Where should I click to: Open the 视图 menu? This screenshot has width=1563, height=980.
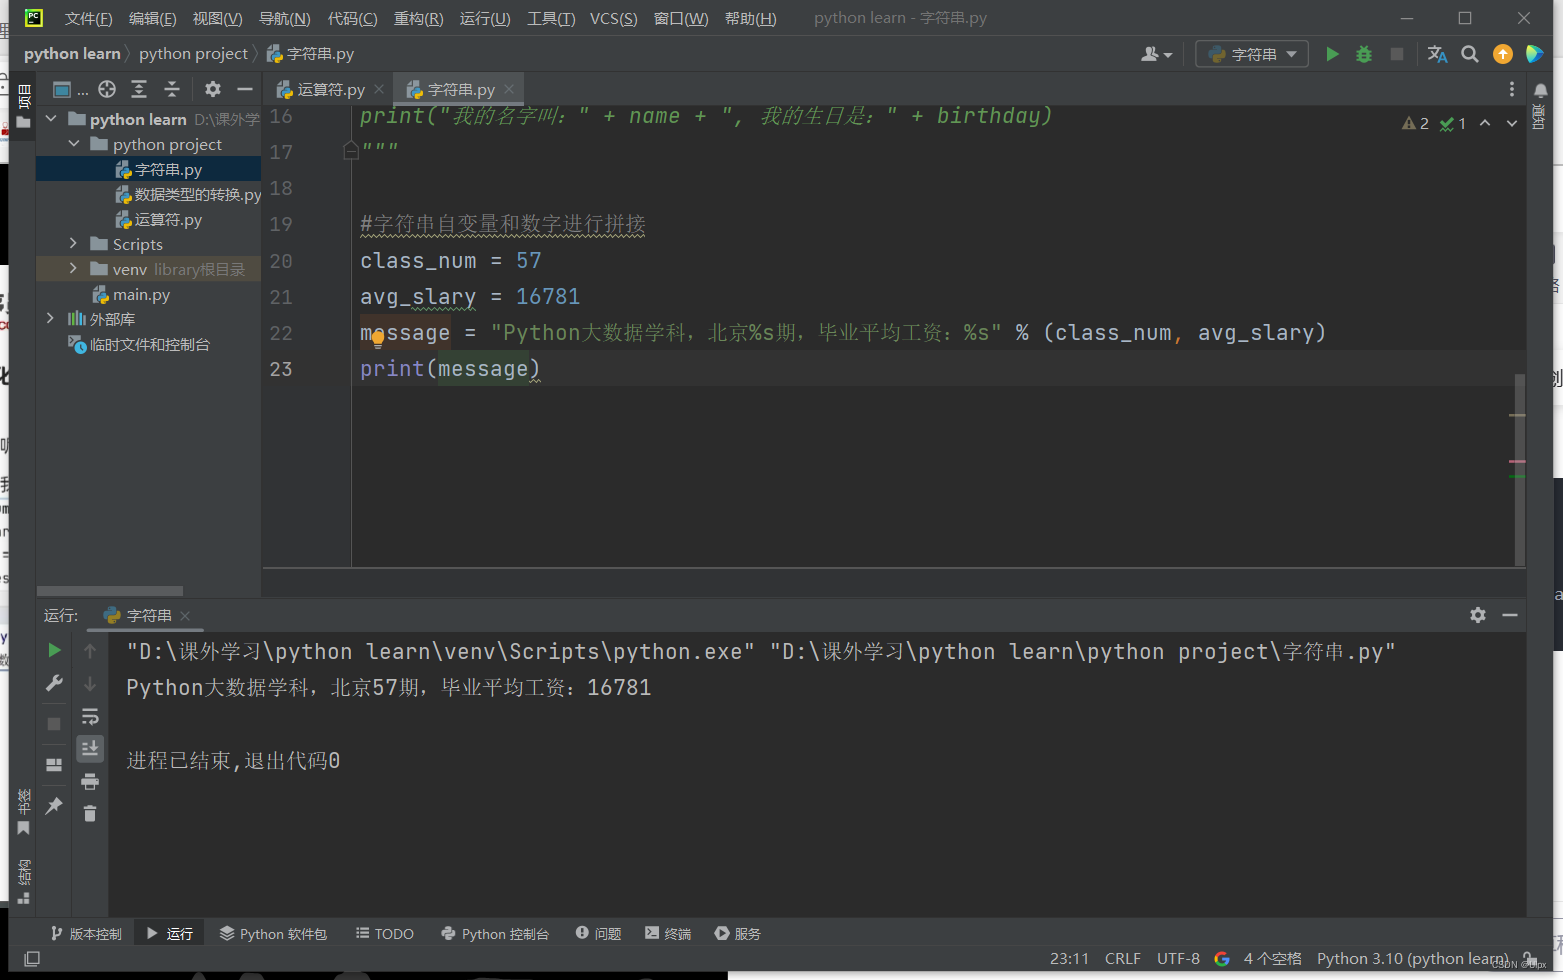(215, 18)
